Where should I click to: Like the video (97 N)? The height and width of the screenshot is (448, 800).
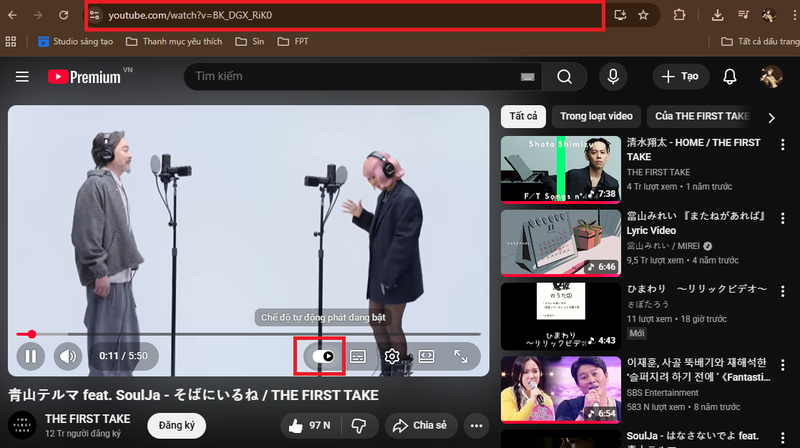click(310, 426)
